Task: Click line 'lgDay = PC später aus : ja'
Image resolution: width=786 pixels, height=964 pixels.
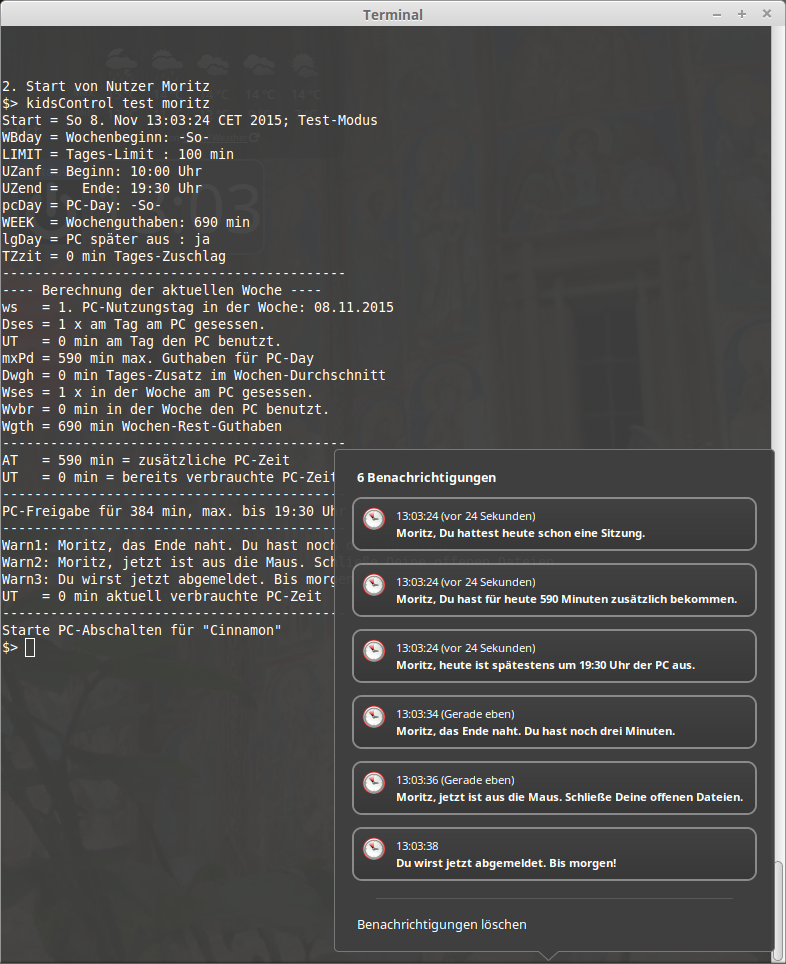Action: 106,239
